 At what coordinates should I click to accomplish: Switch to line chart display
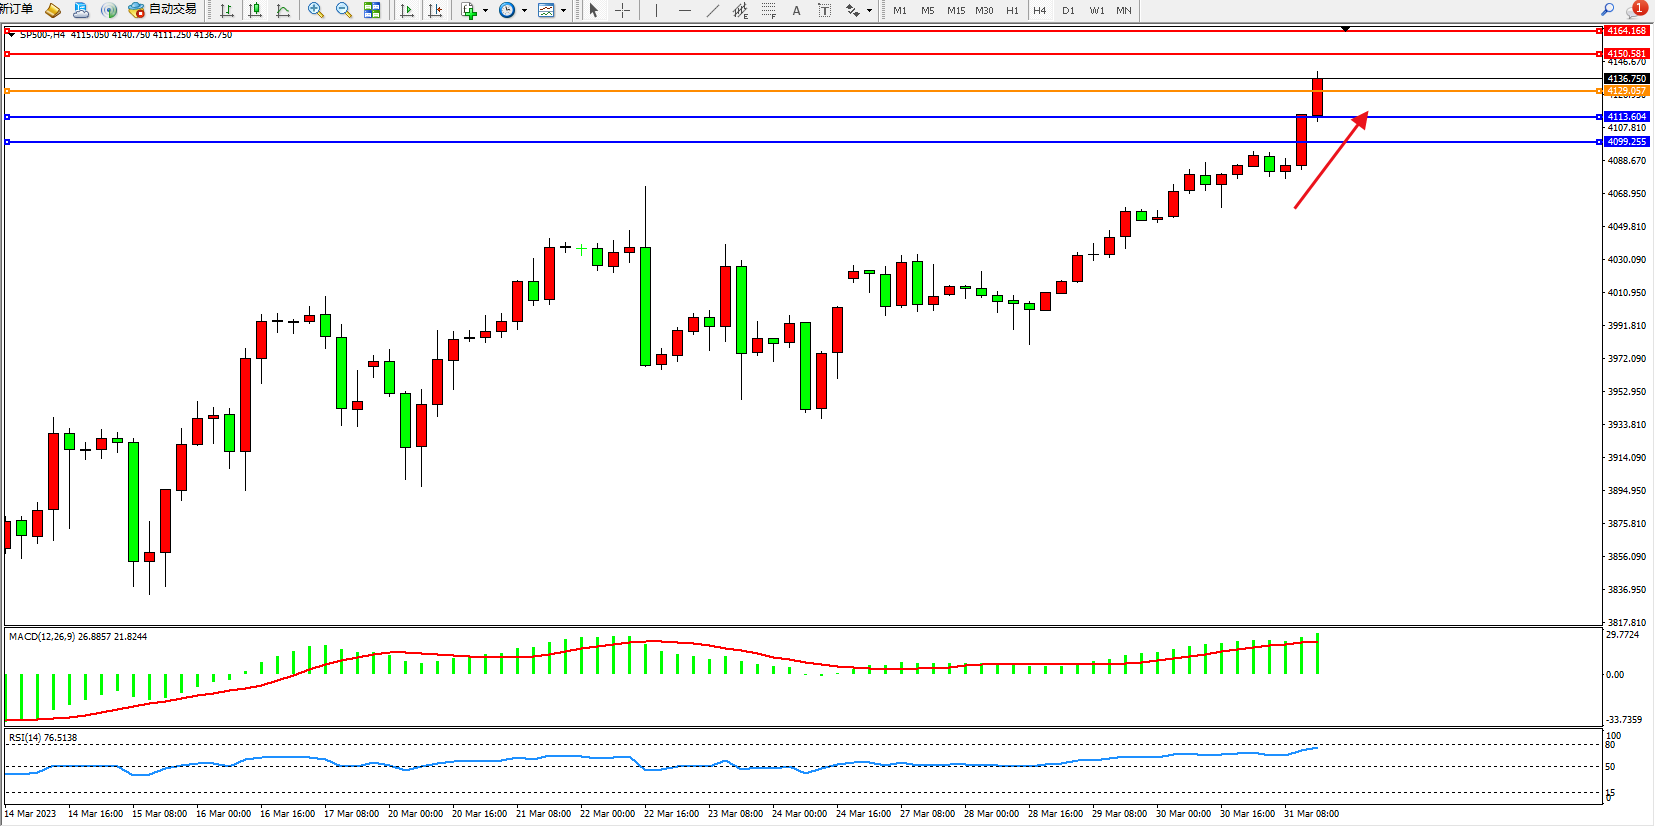283,10
